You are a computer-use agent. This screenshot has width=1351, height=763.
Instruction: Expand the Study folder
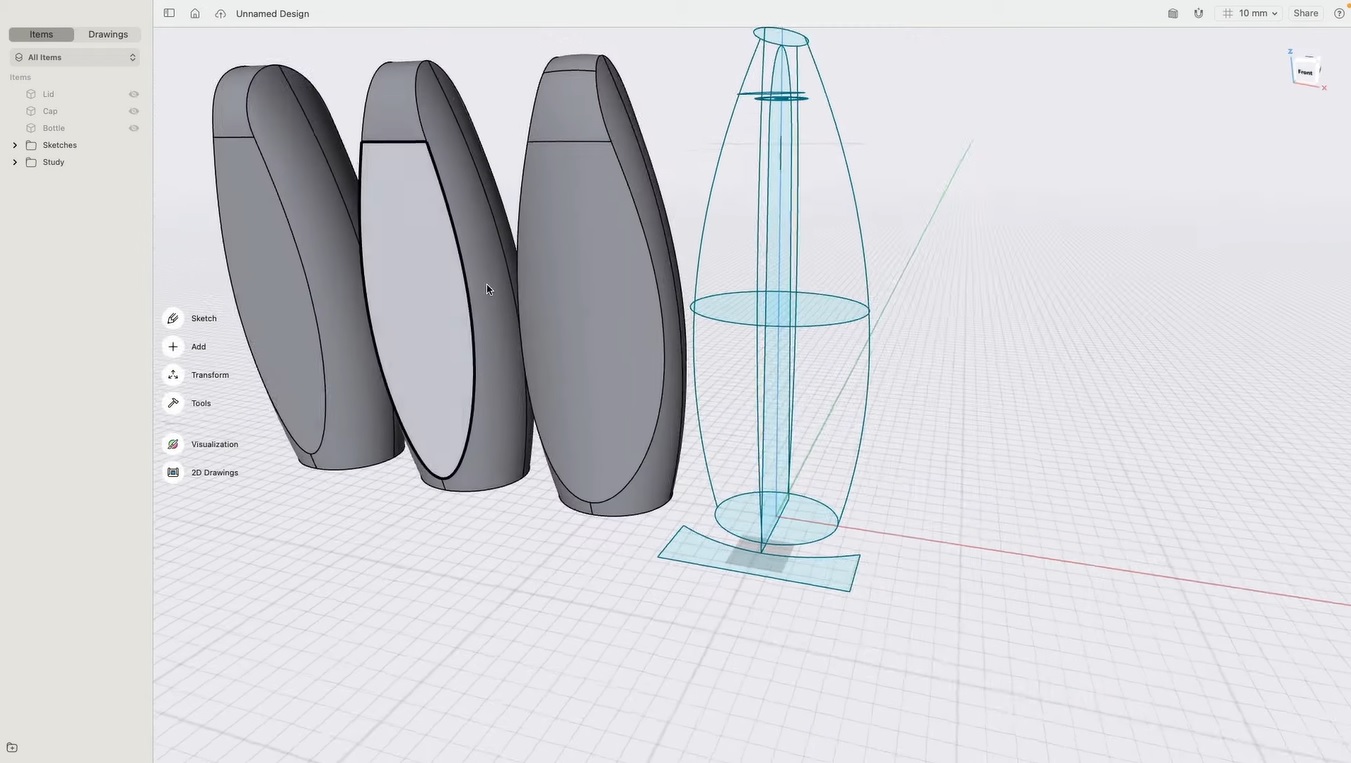pyautogui.click(x=14, y=161)
